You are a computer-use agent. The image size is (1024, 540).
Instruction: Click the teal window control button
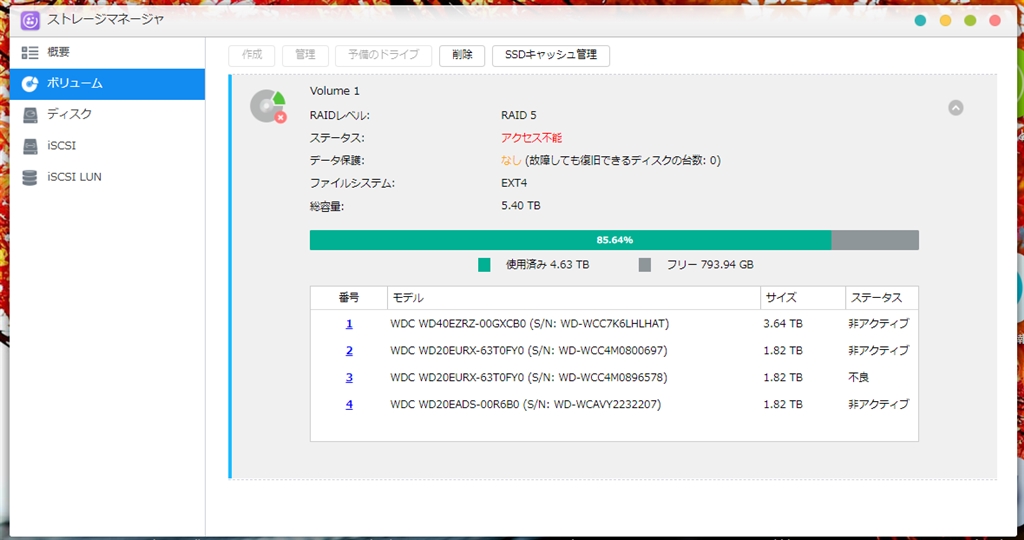tap(920, 21)
